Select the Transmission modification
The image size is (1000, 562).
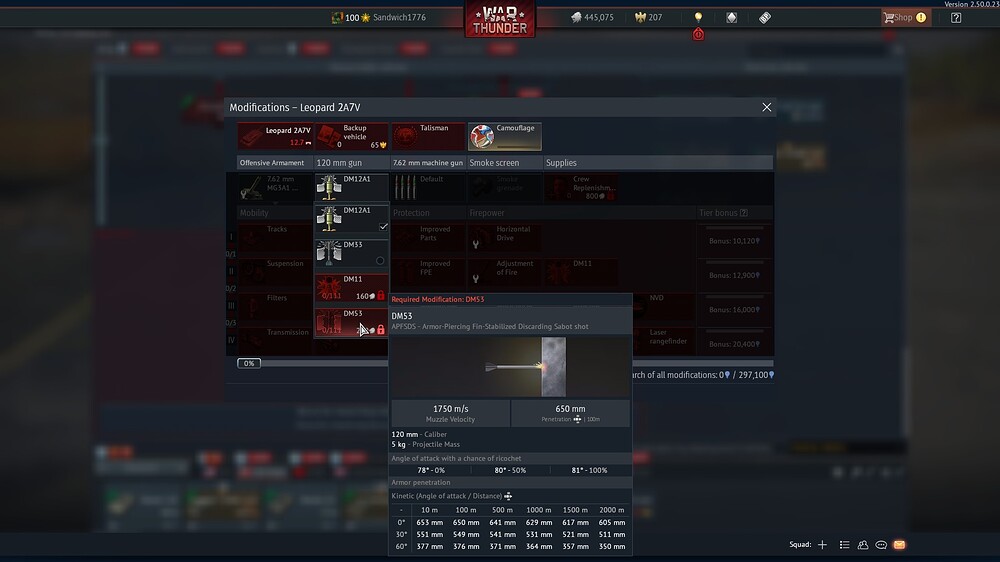(x=276, y=341)
